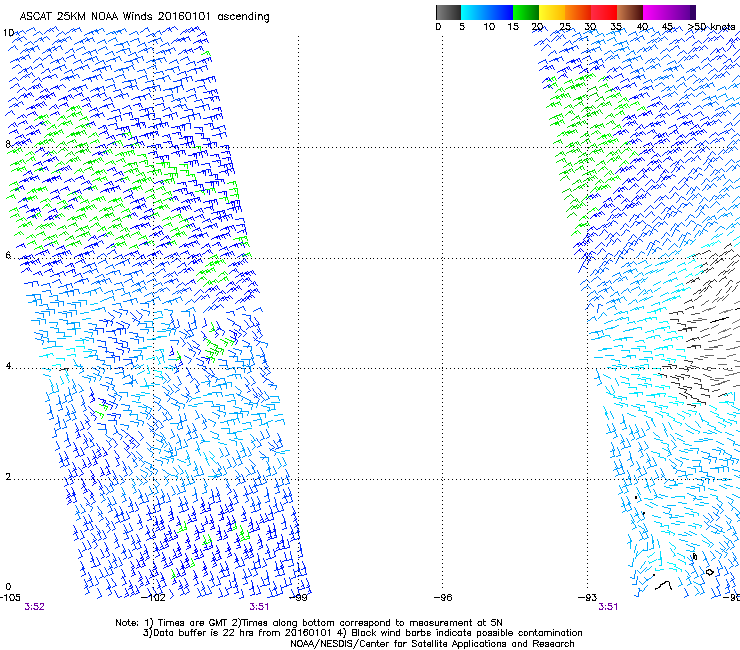Select the green 15-20 knots color bar segment
This screenshot has height=650, width=740.
(526, 12)
